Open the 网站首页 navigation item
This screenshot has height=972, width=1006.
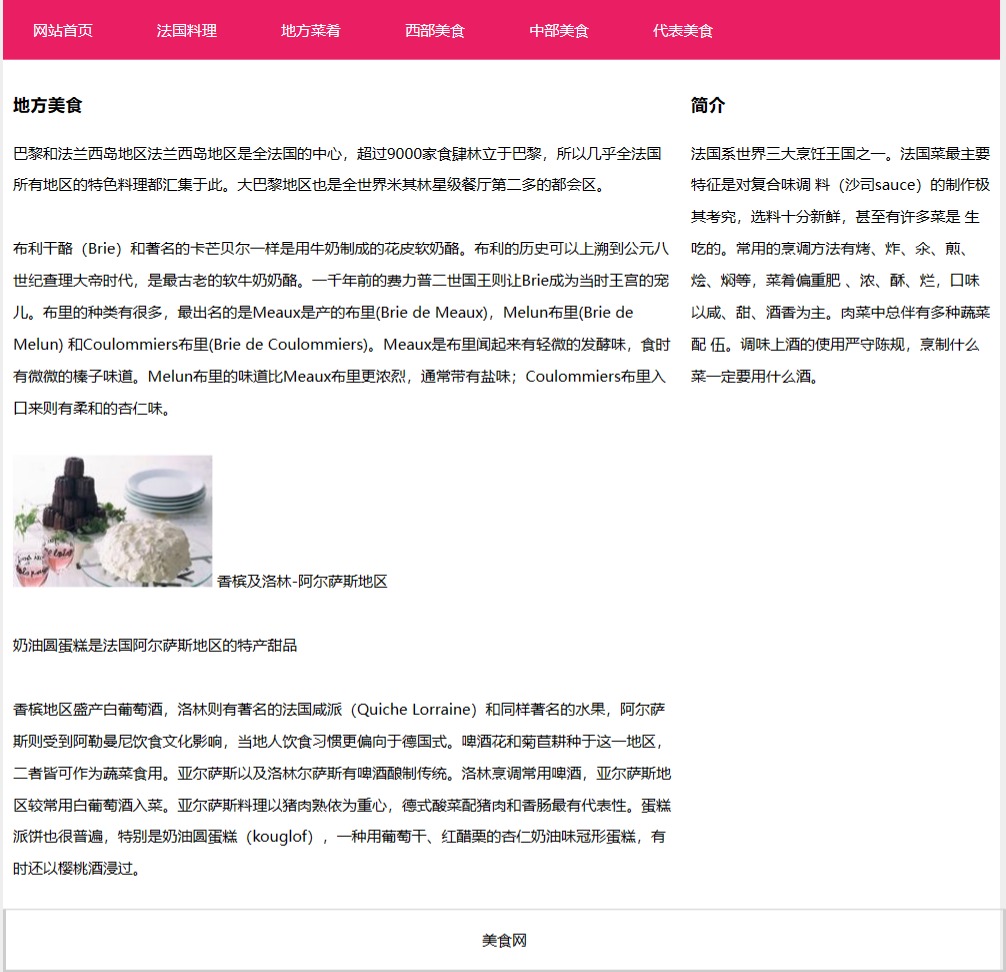[x=63, y=31]
